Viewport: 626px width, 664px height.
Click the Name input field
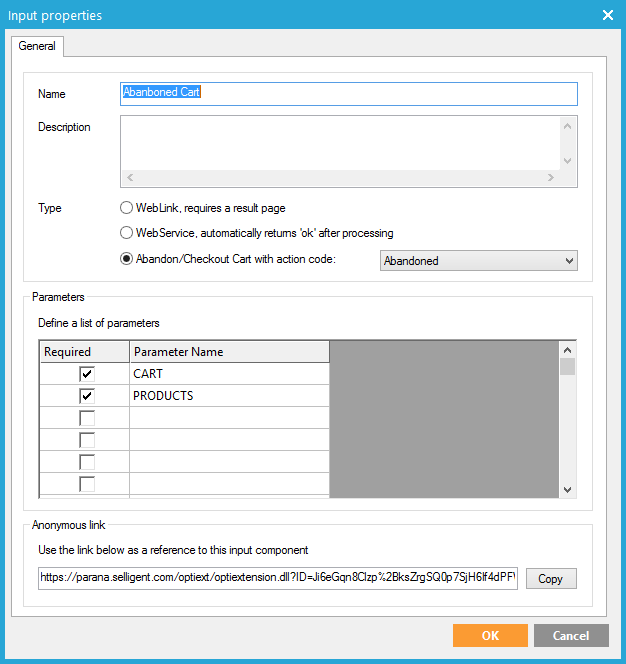(348, 93)
